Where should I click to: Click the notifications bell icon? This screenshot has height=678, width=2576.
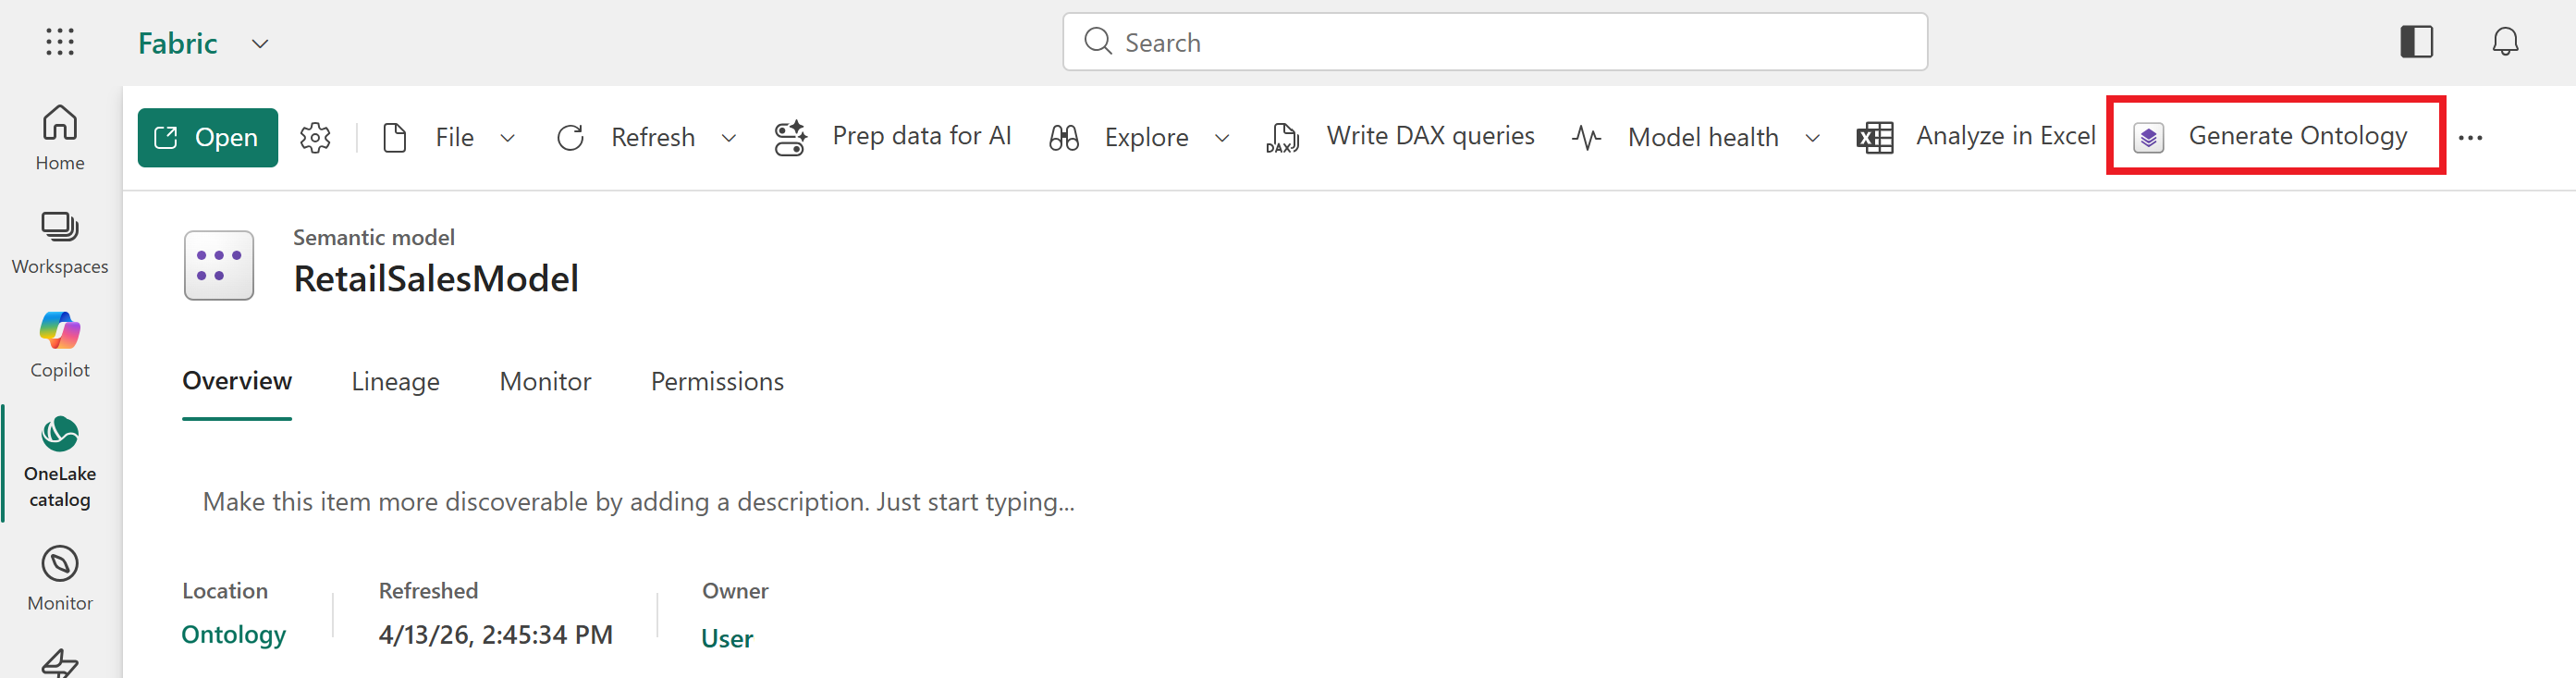pos(2504,42)
